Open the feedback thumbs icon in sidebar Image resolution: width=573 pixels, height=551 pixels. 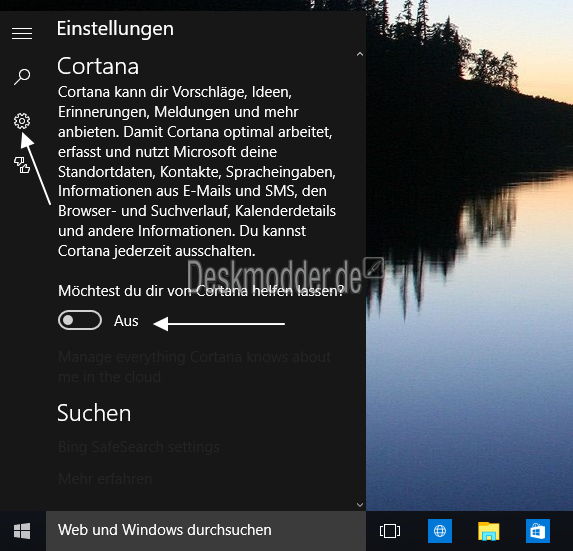point(22,165)
